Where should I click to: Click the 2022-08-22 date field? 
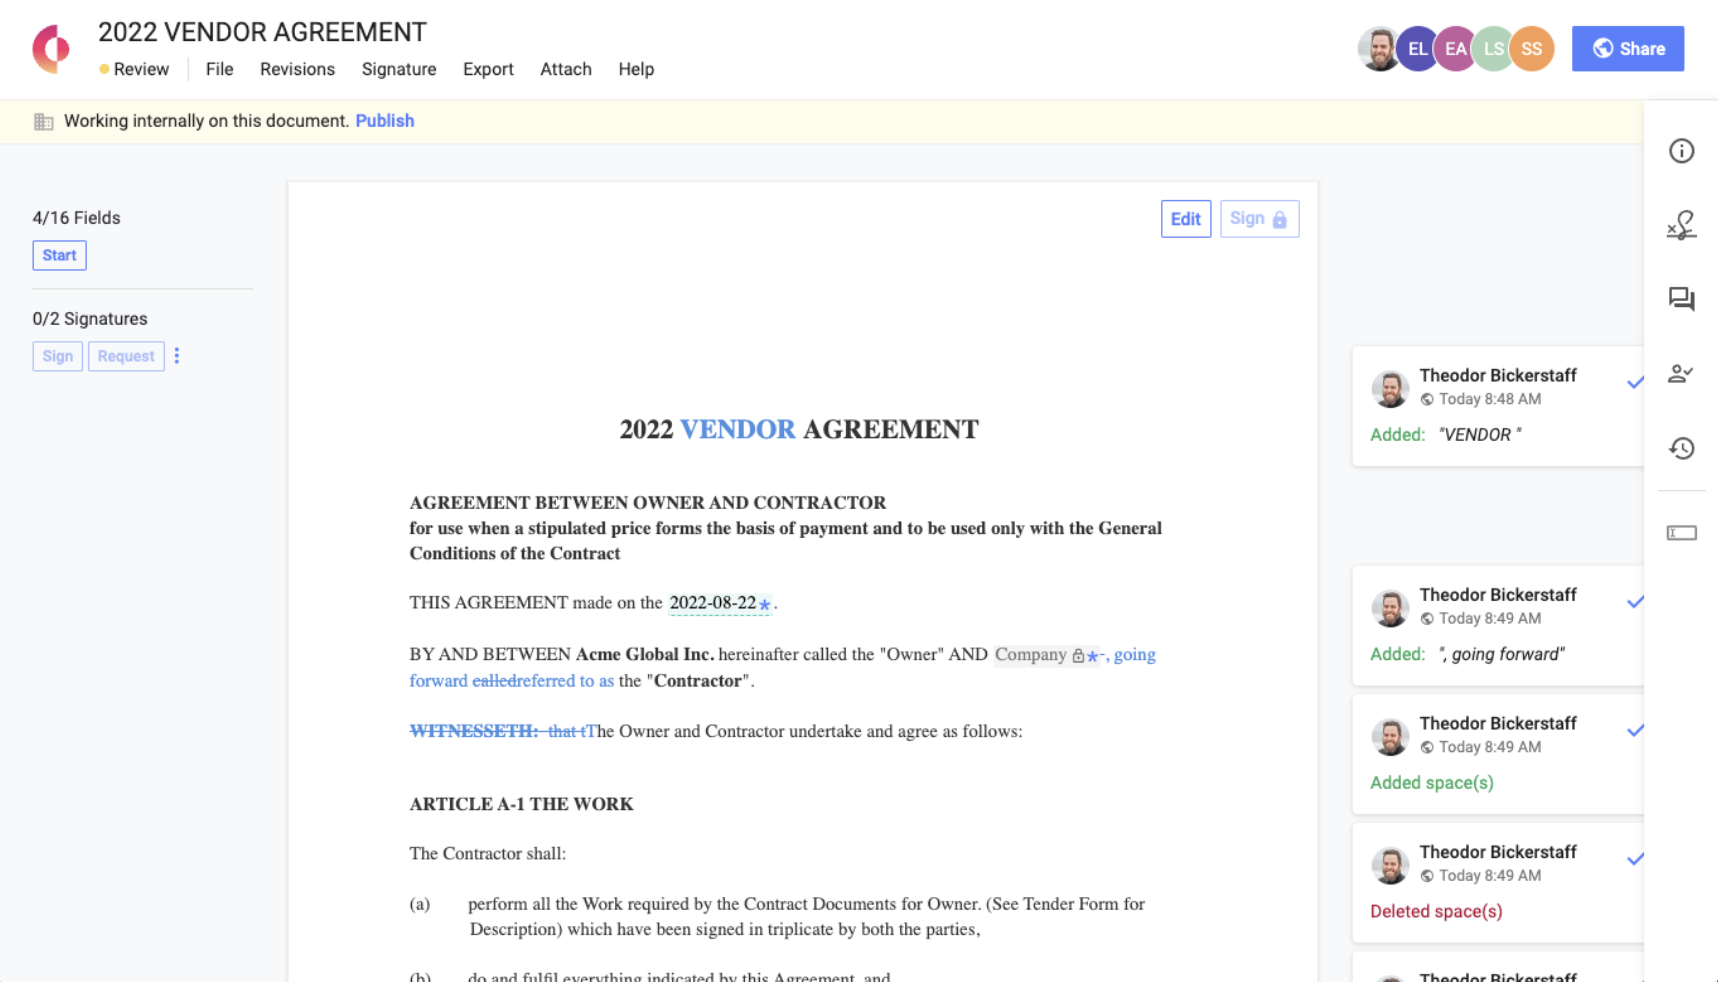pos(713,603)
